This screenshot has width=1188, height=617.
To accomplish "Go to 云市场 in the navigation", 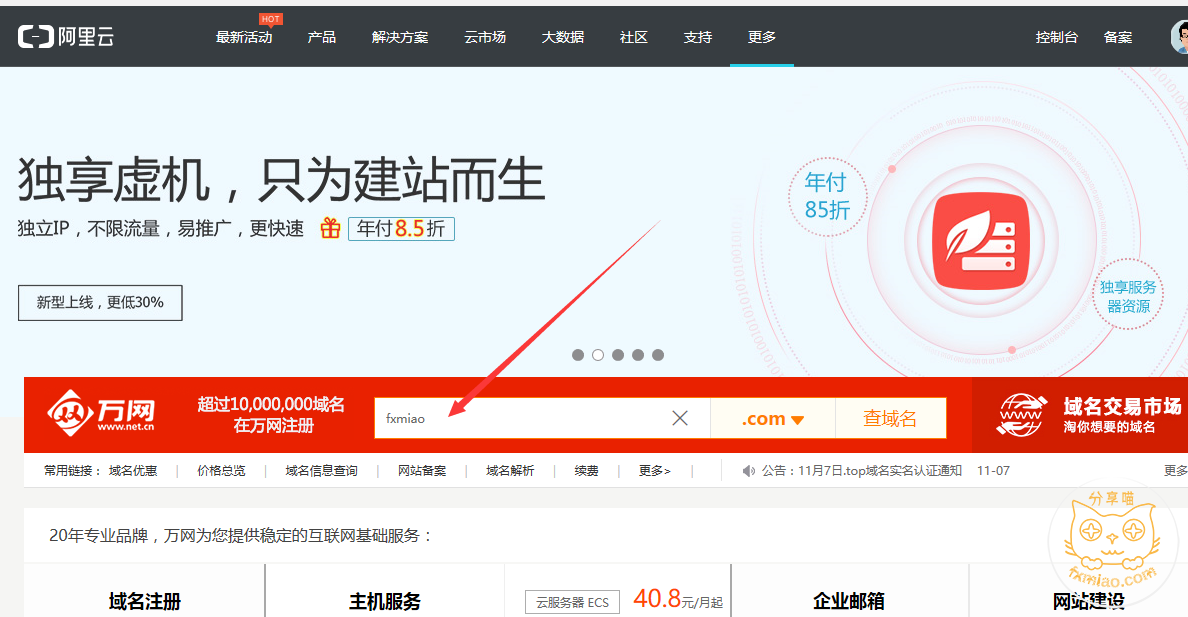I will click(485, 37).
